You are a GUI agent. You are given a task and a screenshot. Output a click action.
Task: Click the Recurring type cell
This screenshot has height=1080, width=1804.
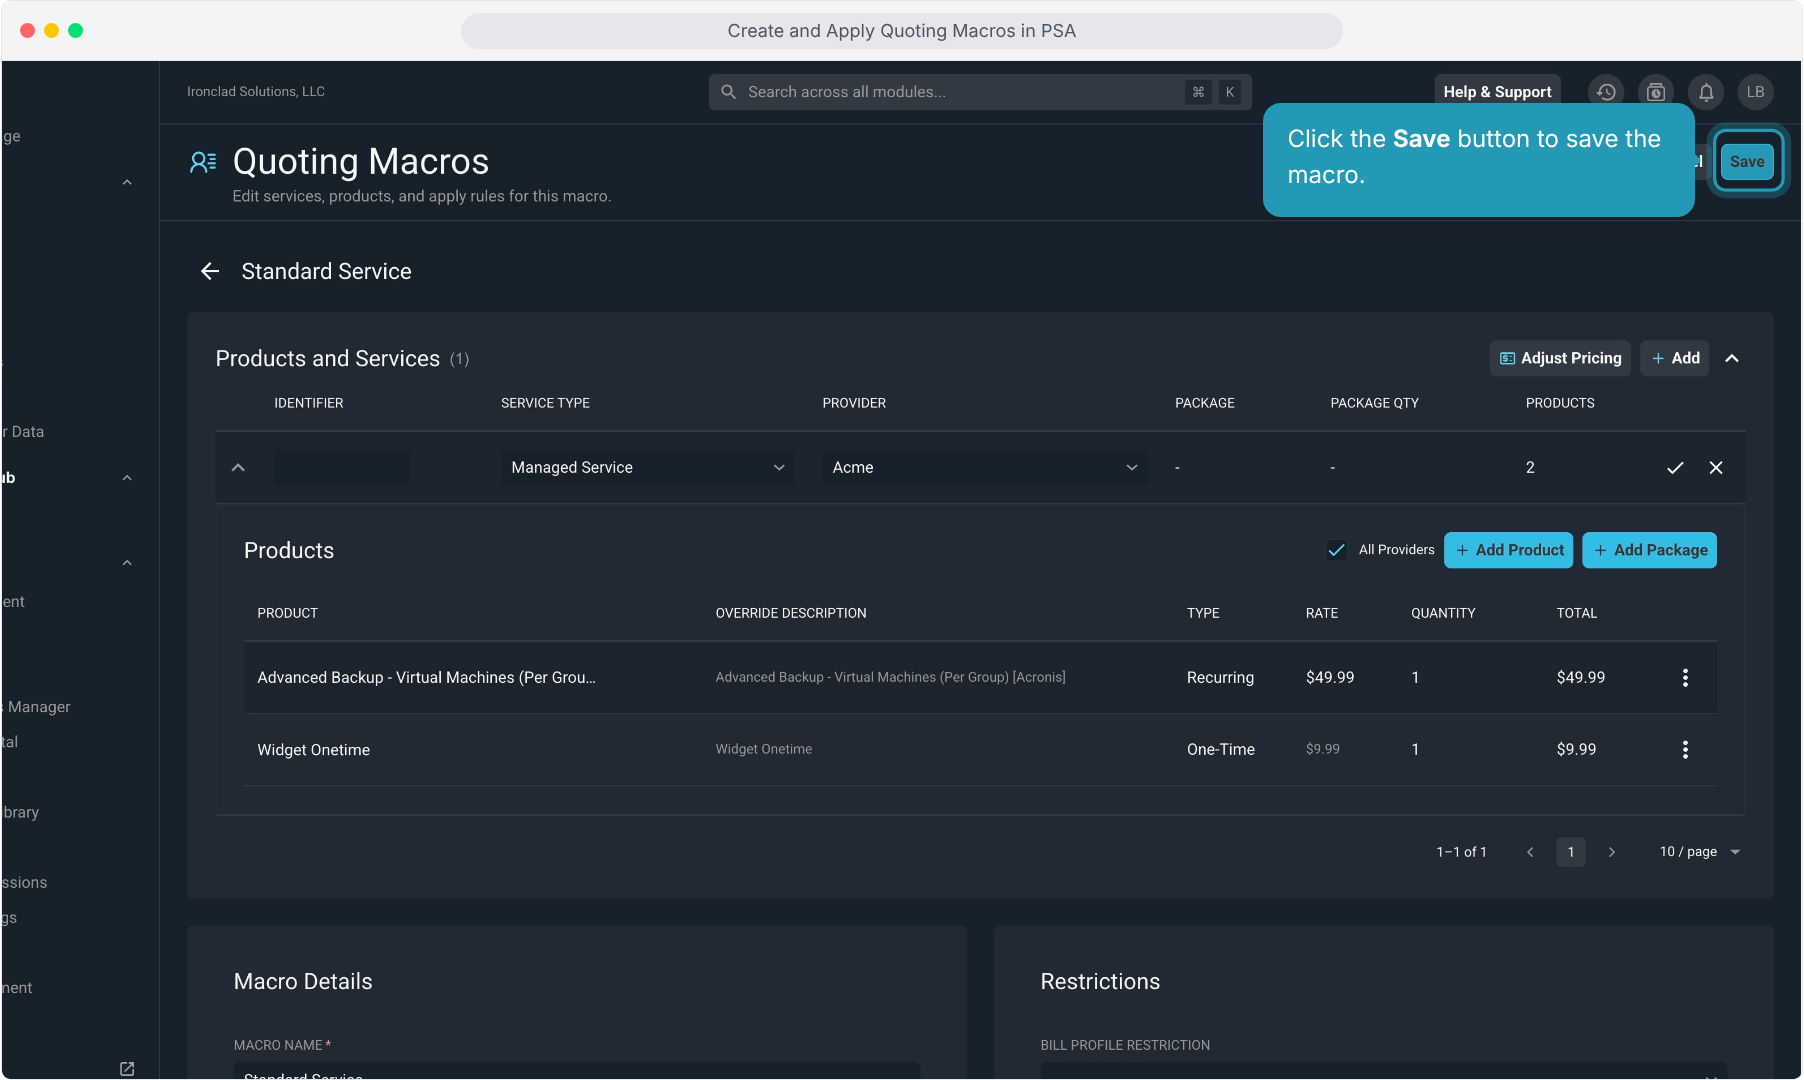coord(1220,677)
